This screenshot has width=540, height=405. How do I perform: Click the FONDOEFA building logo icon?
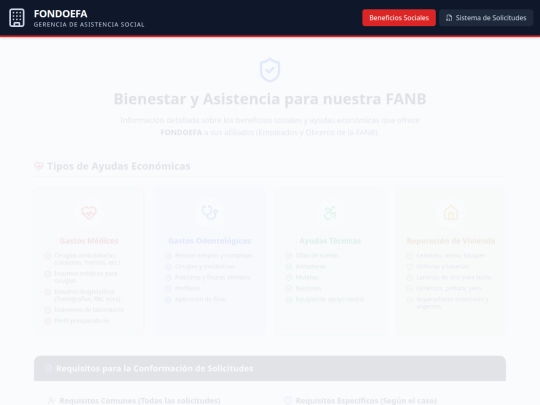(x=17, y=18)
